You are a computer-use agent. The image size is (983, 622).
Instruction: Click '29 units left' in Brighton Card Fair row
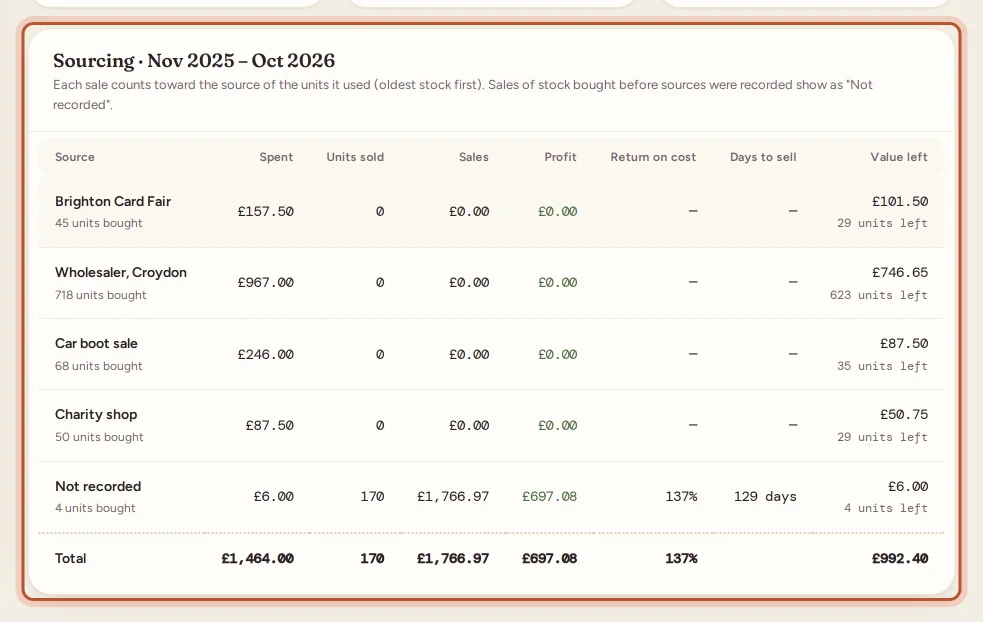coord(882,223)
